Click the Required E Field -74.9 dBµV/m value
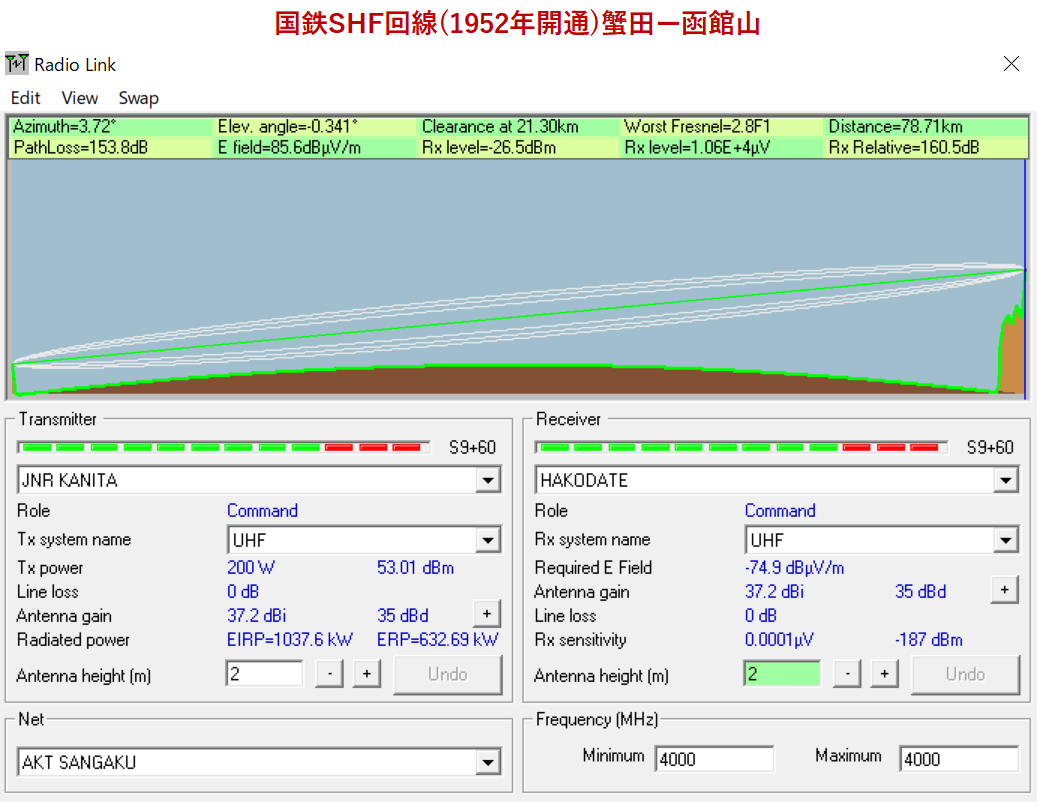 point(794,567)
